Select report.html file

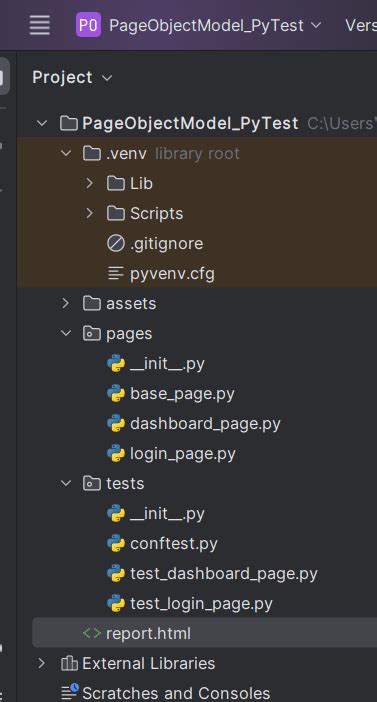click(x=148, y=634)
